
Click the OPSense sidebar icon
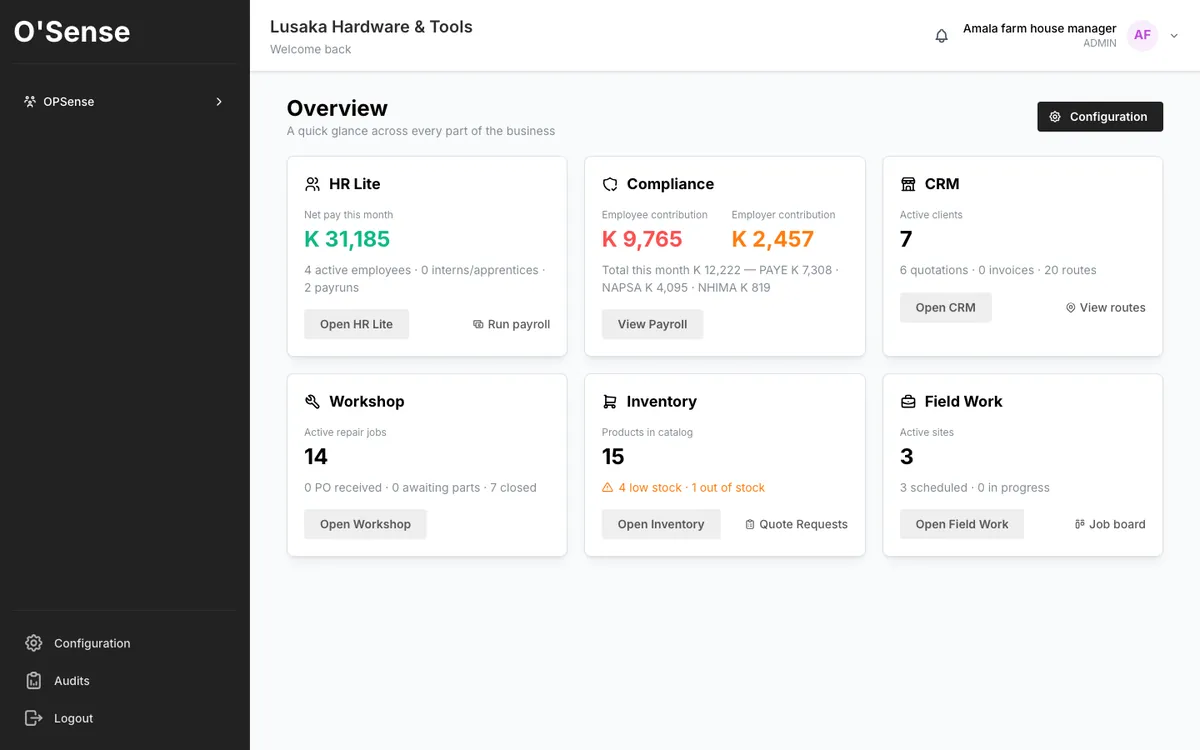click(x=30, y=102)
